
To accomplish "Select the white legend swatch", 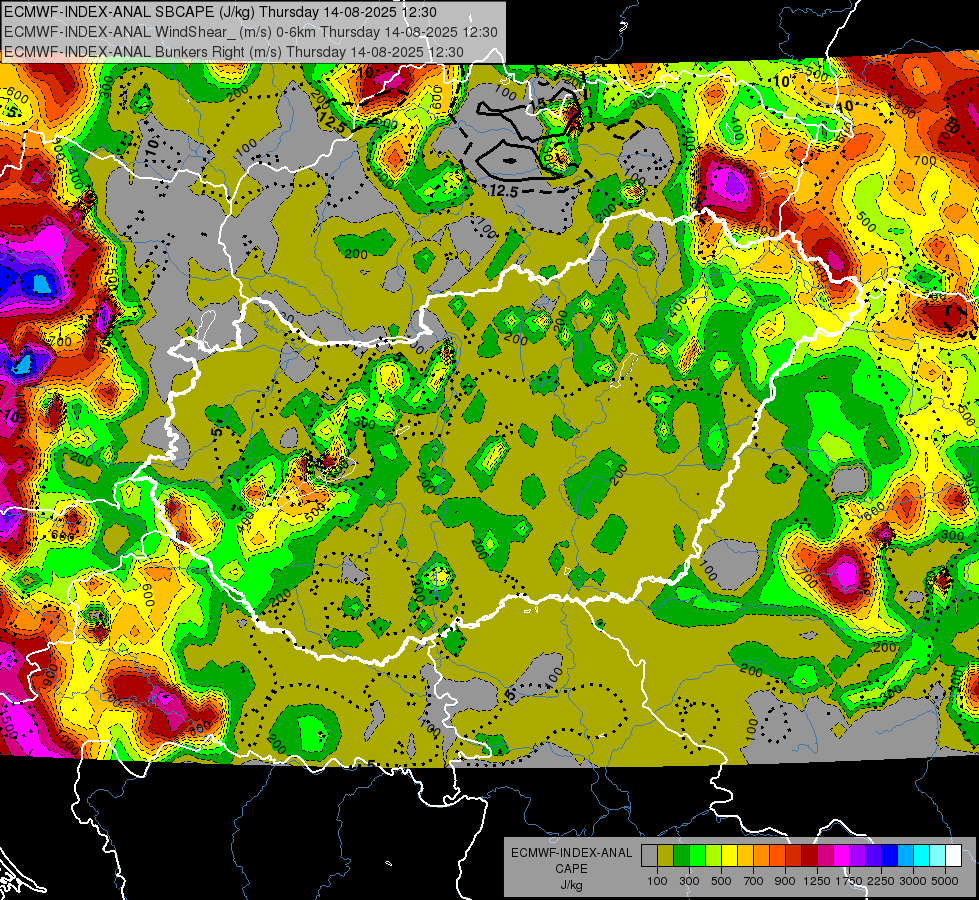I will coord(953,856).
